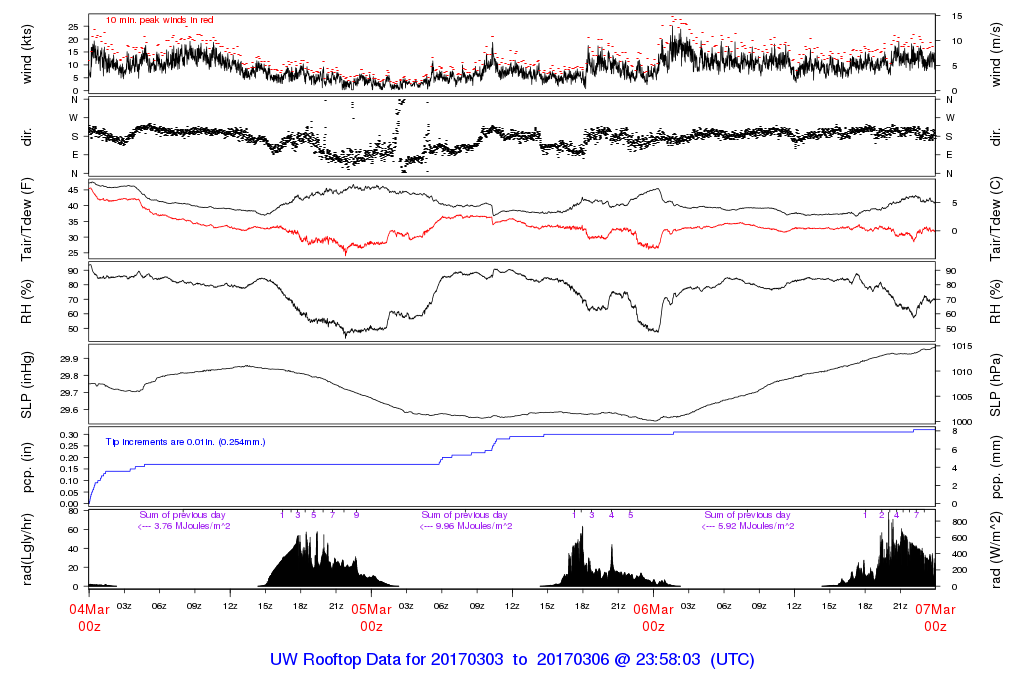
Task: Click the 'RH (%)' left axis label
Action: pos(27,302)
